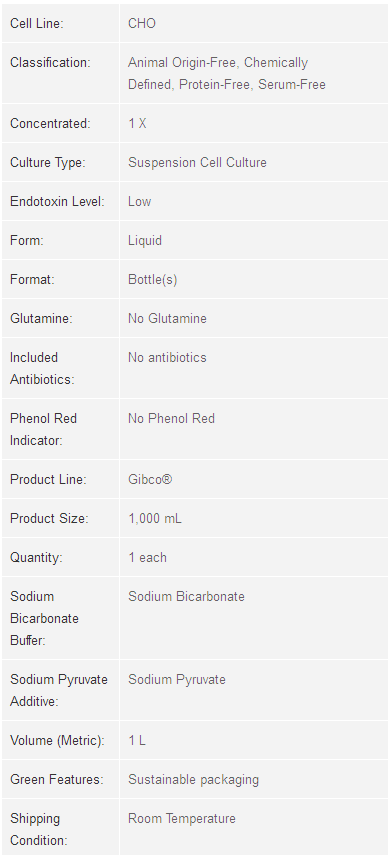This screenshot has width=388, height=855.
Task: Select the Sodium Bicarbonate value
Action: click(x=186, y=597)
